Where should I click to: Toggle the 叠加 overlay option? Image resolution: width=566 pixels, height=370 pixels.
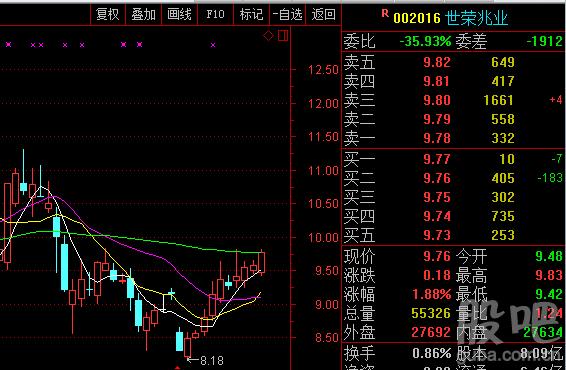click(143, 14)
